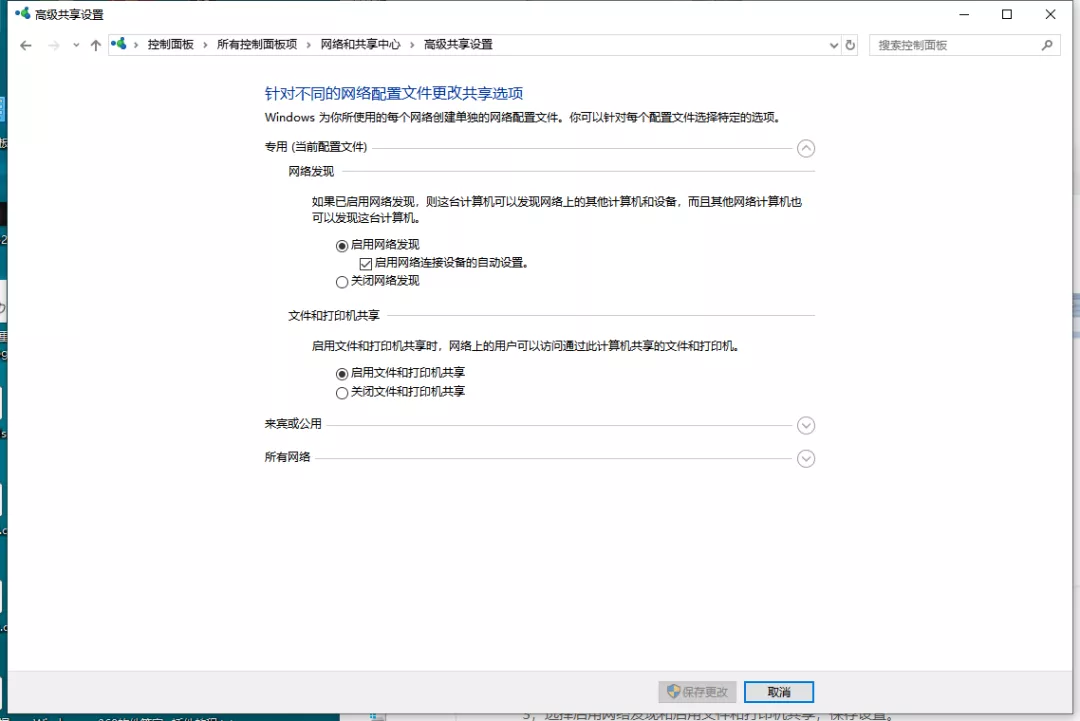
Task: Expand the 来宾或公用 section
Action: [x=806, y=425]
